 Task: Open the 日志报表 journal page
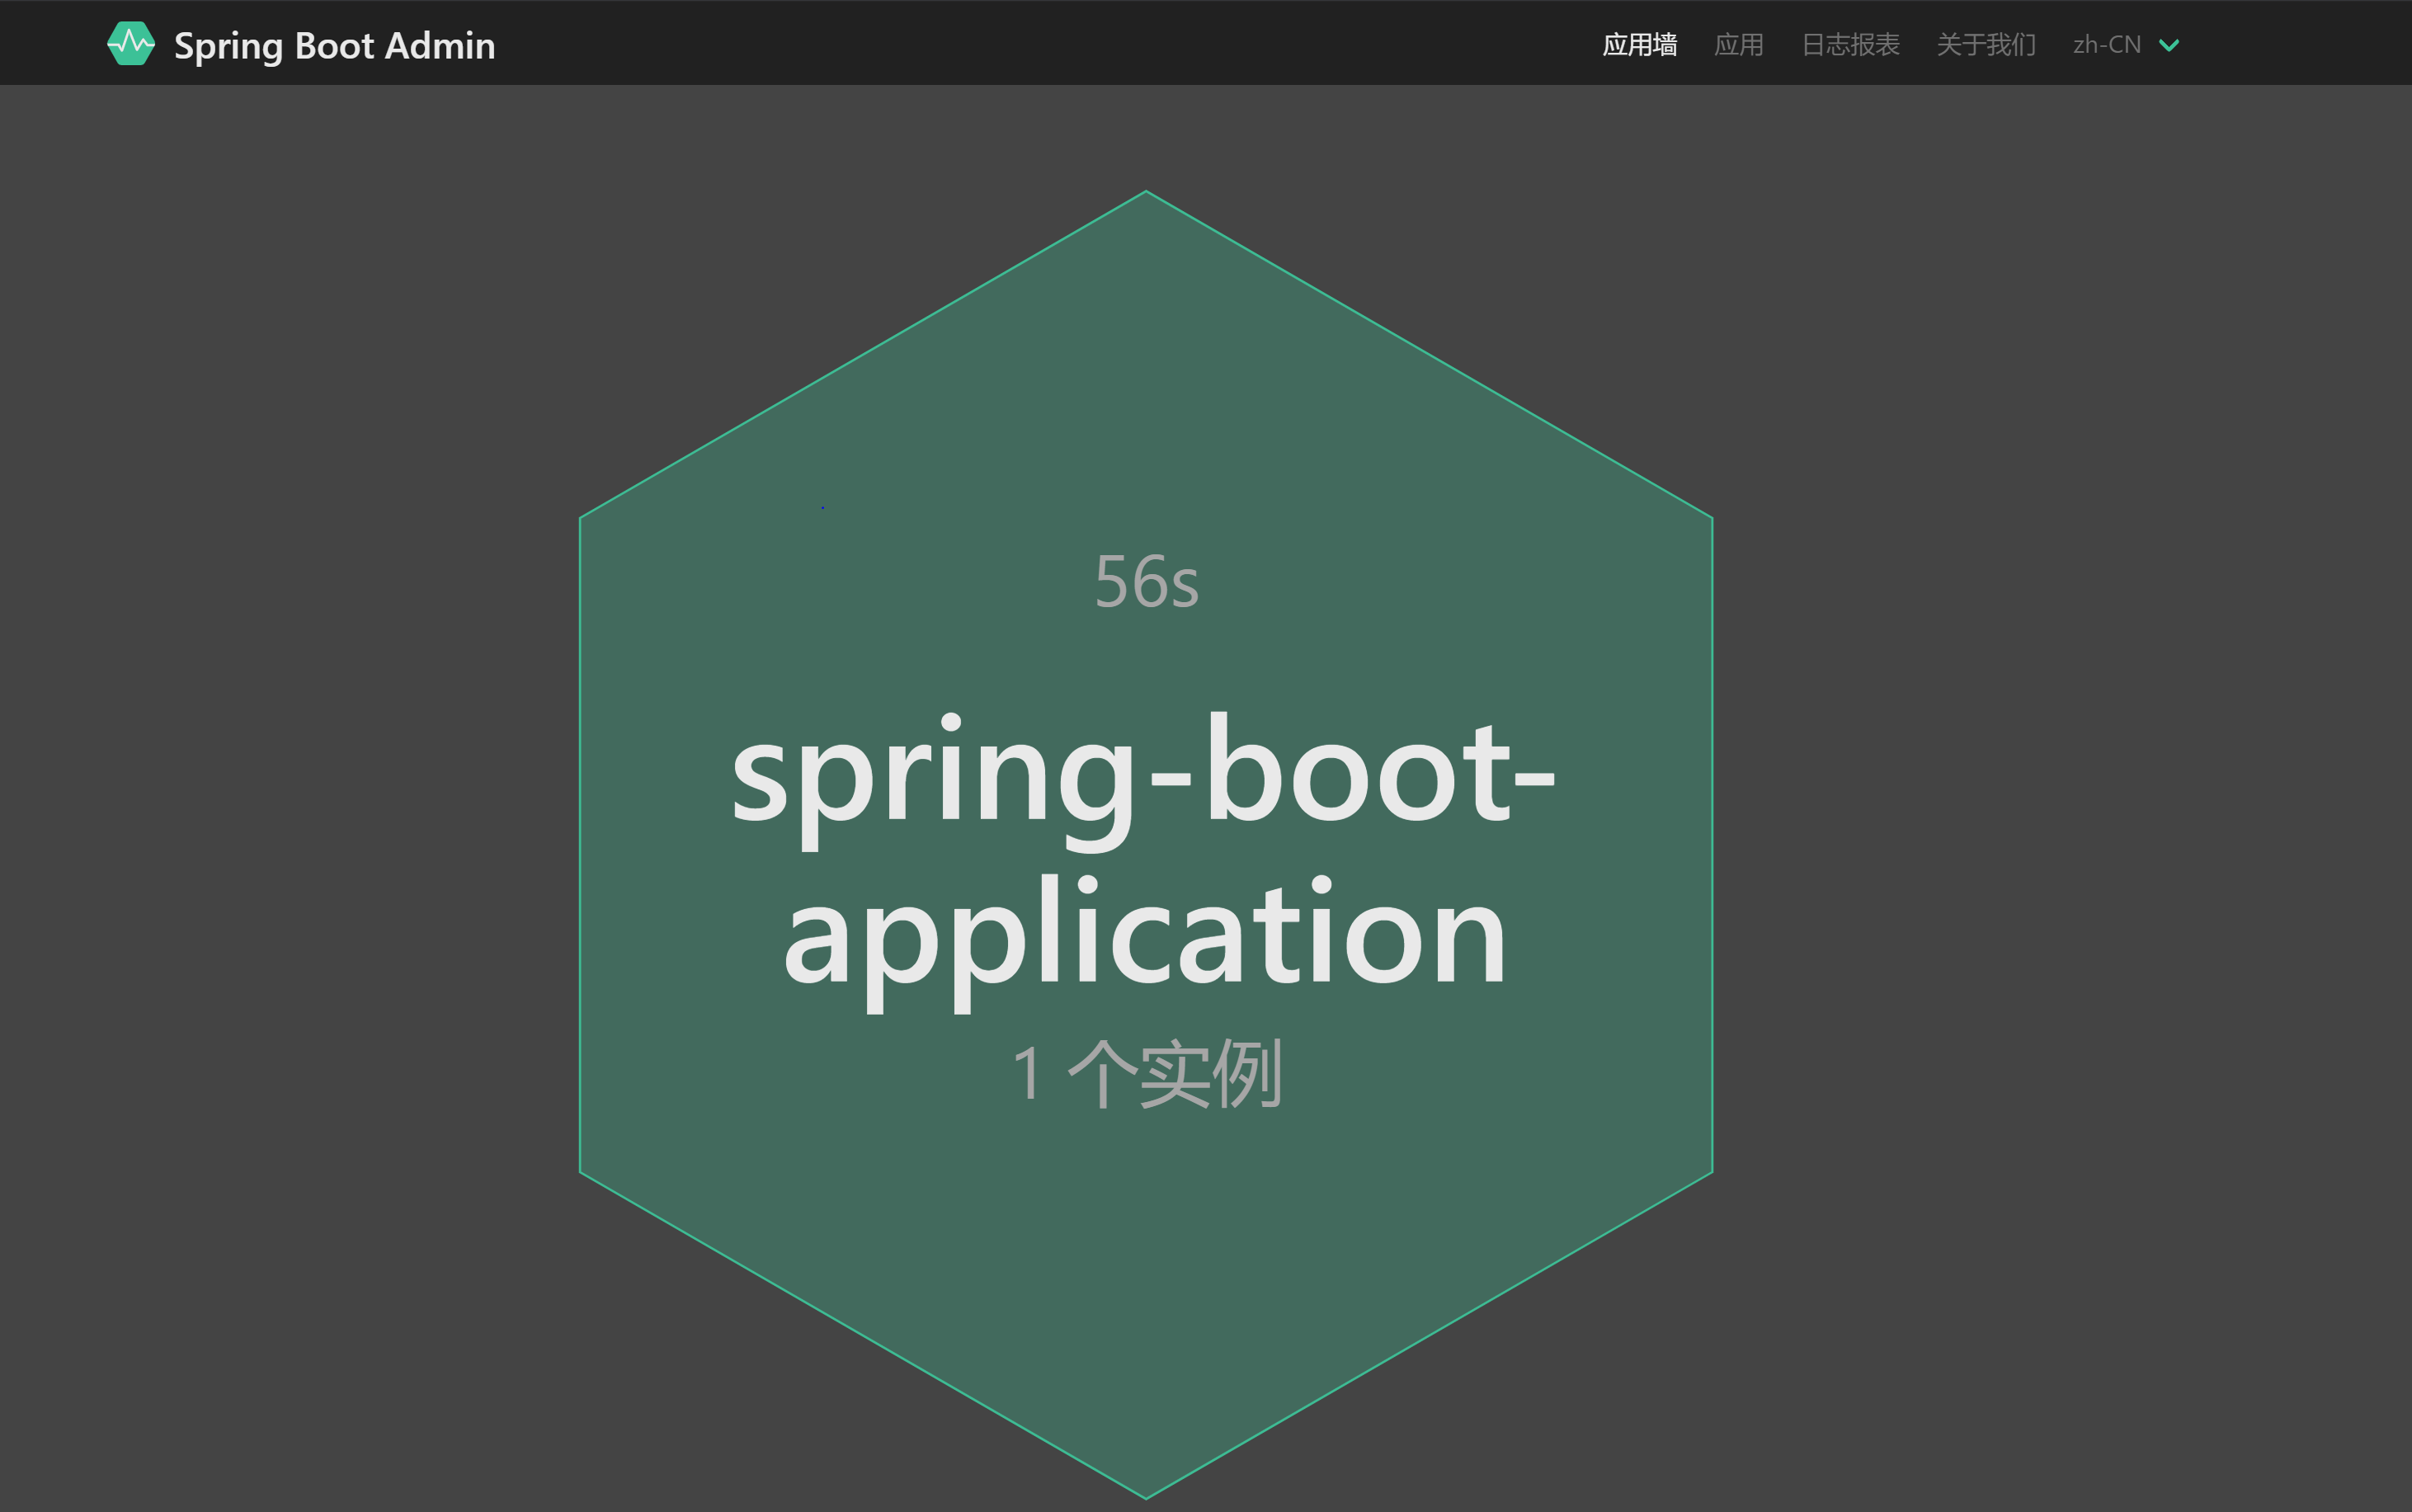(x=1850, y=45)
